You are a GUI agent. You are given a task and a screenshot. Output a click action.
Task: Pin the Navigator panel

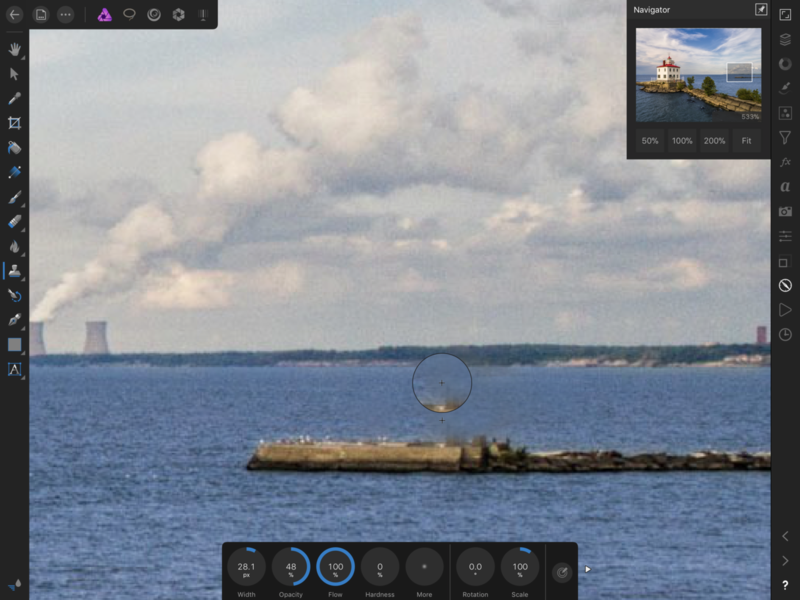point(760,10)
